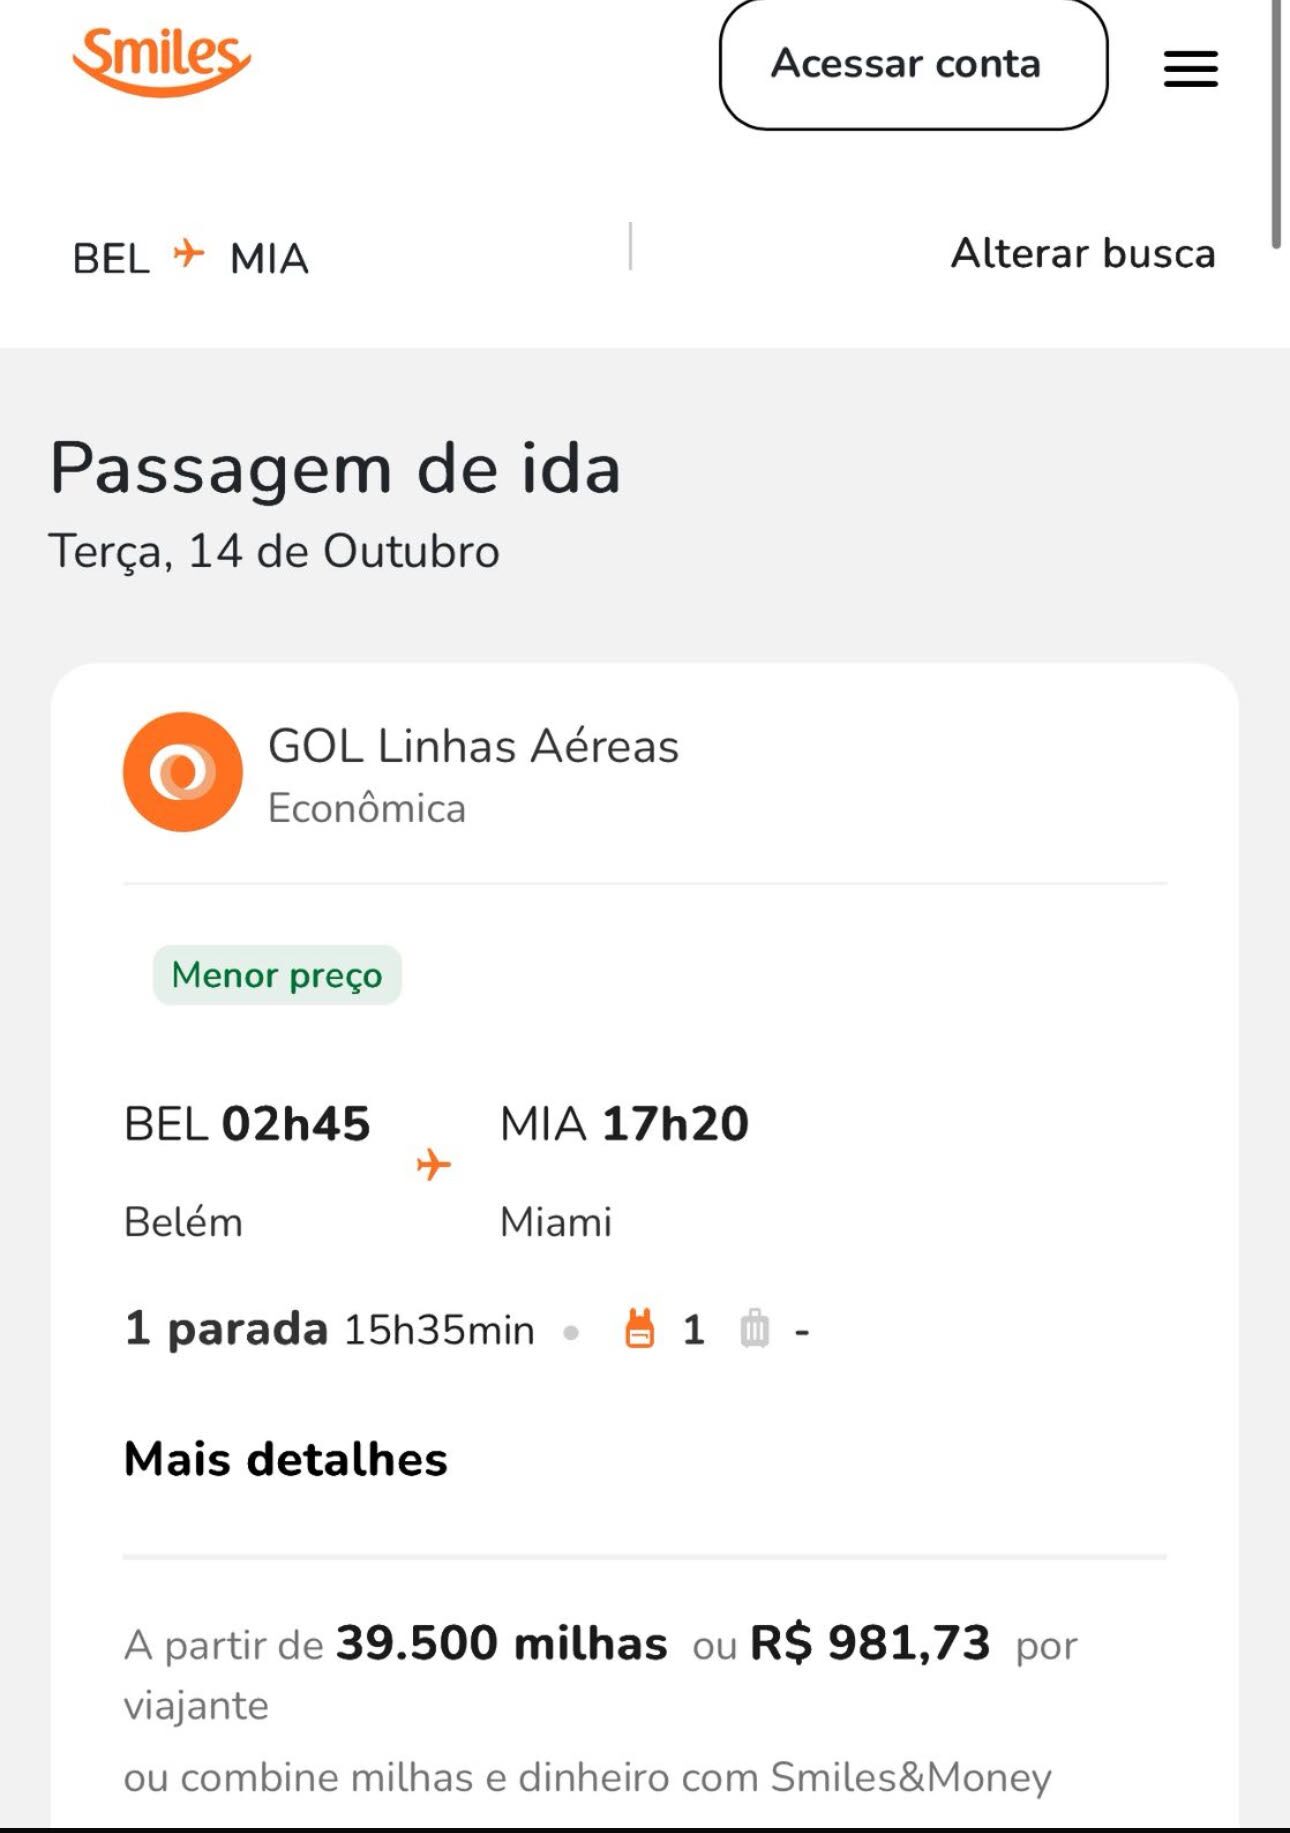Expand Mais detalhes for the flight

[286, 1459]
